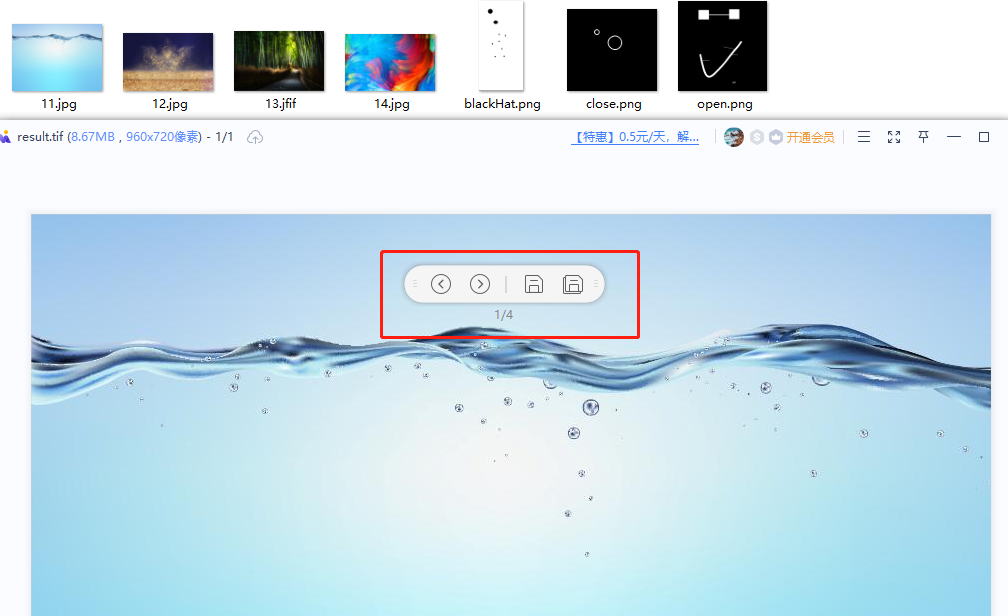Open the 特惠 0.5元/天 promotion link
Viewport: 1008px width, 616px height.
pyautogui.click(x=635, y=136)
